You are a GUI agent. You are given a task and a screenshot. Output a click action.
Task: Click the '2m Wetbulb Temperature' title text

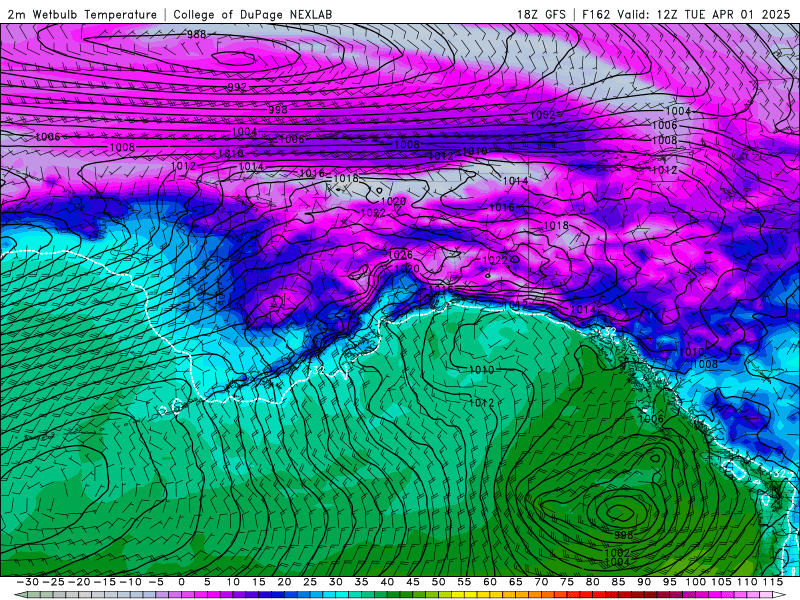pyautogui.click(x=82, y=14)
